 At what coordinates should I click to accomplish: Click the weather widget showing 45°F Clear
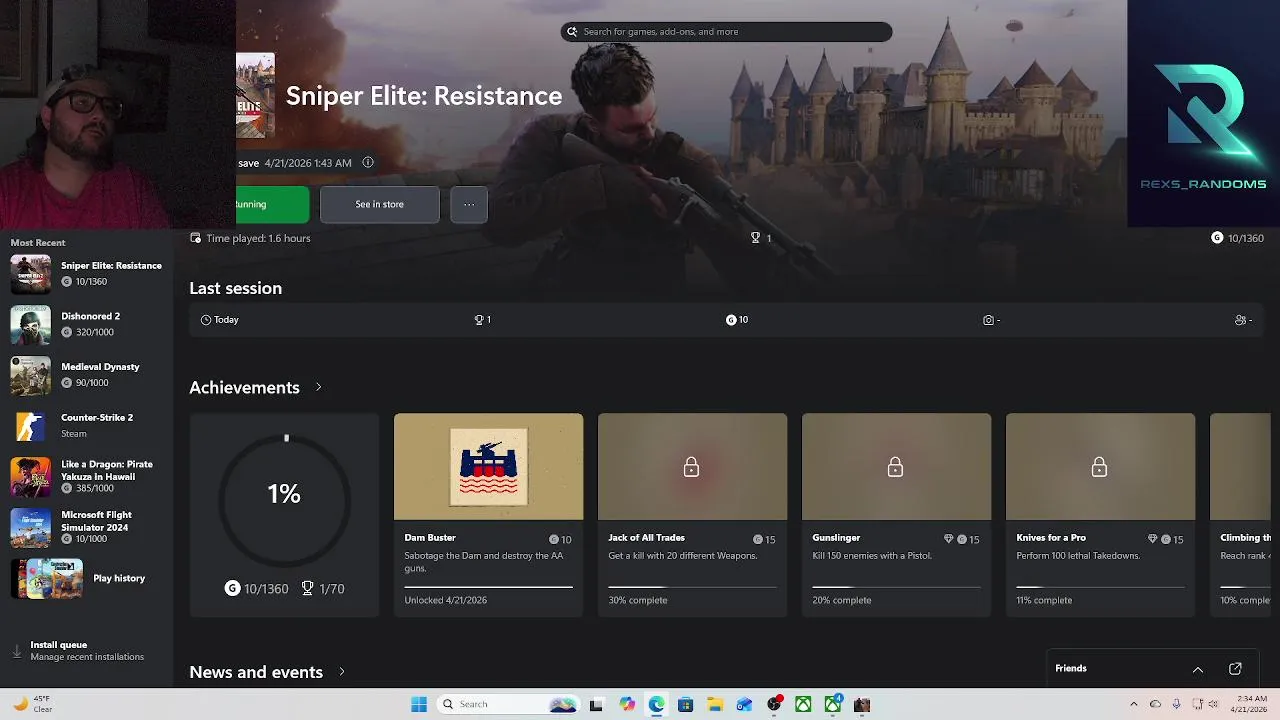[32, 704]
